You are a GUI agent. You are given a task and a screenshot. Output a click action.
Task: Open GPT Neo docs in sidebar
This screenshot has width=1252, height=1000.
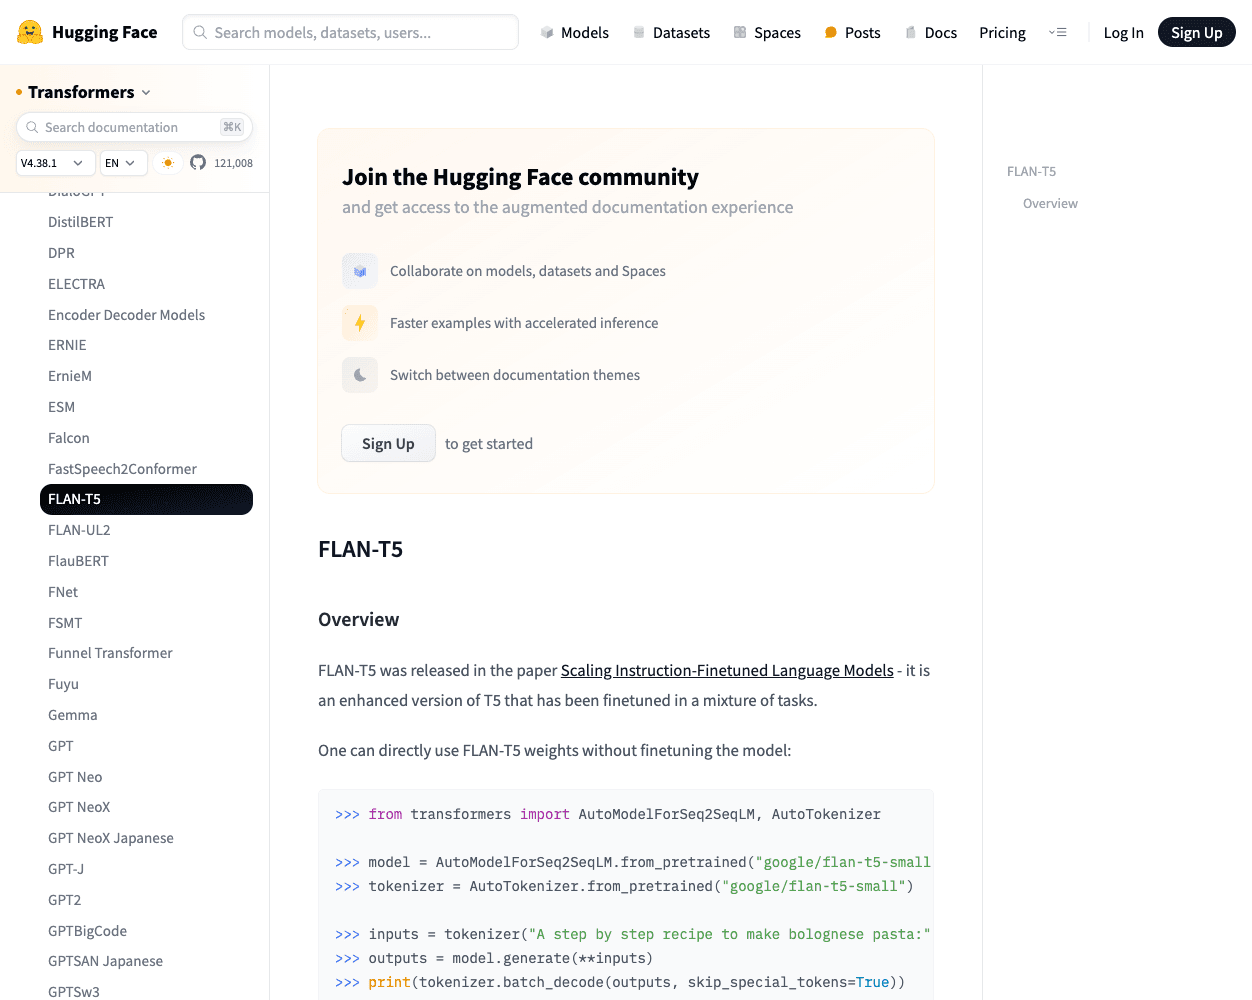[75, 777]
